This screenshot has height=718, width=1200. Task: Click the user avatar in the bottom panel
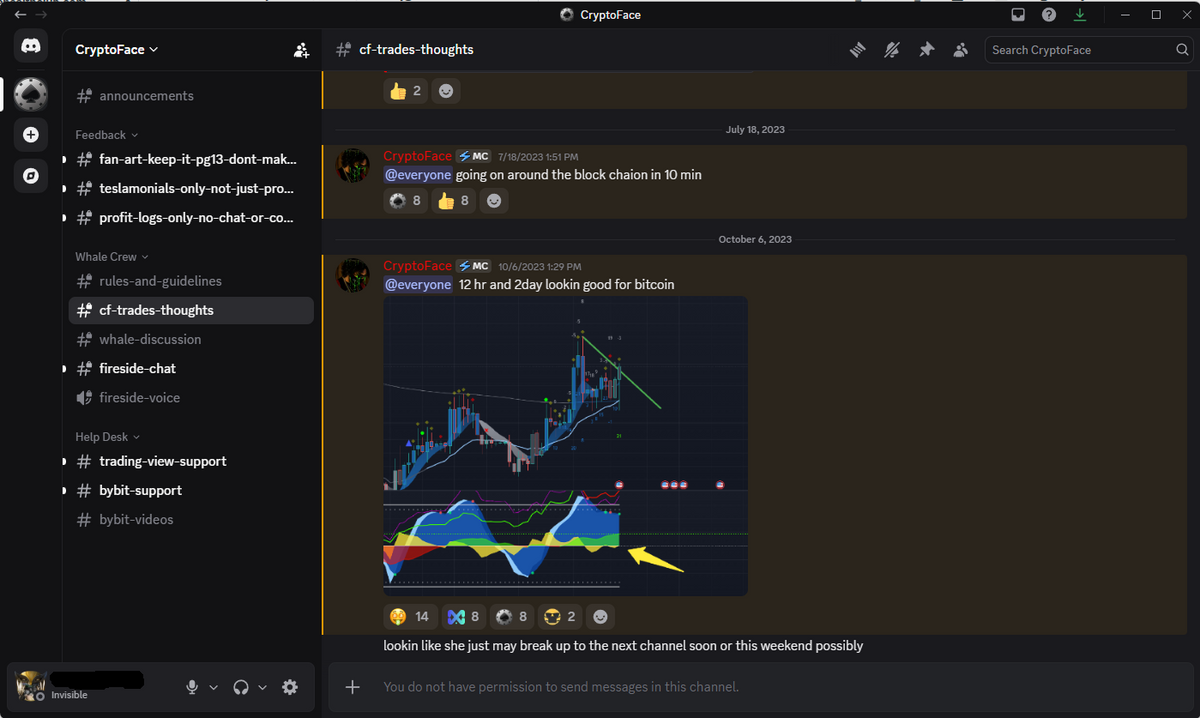coord(31,687)
